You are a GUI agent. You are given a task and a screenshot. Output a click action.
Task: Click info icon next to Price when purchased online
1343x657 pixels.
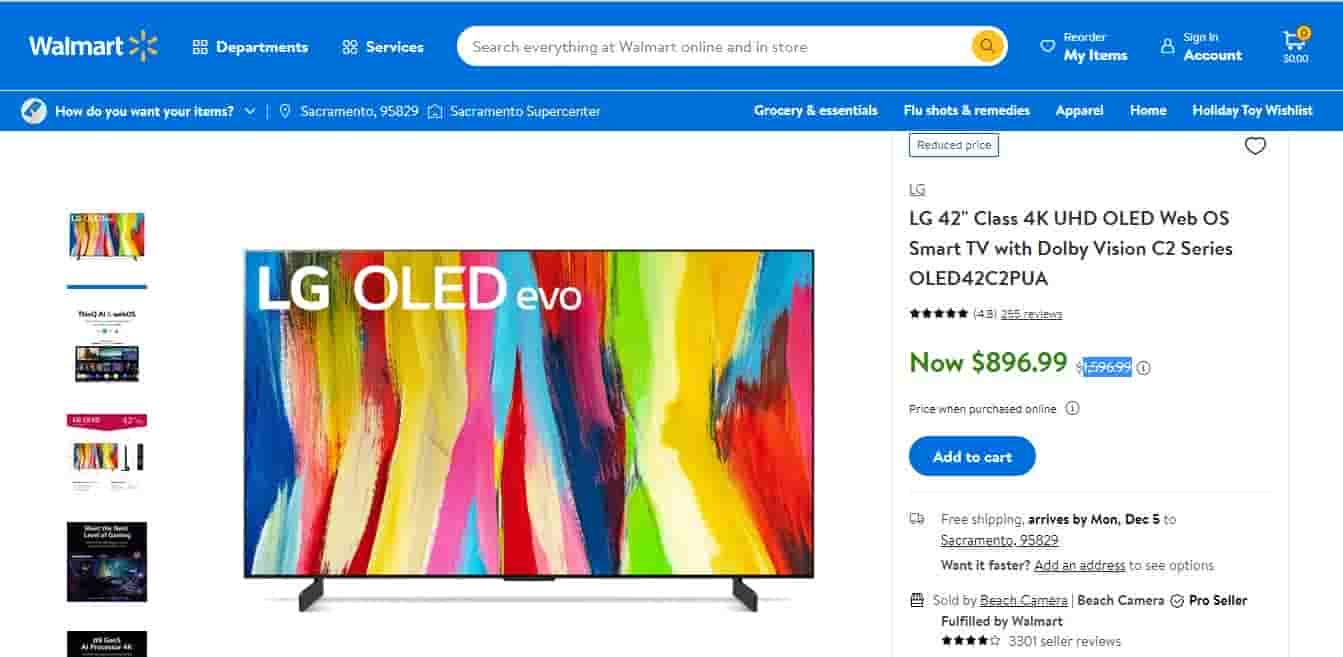pyautogui.click(x=1072, y=408)
